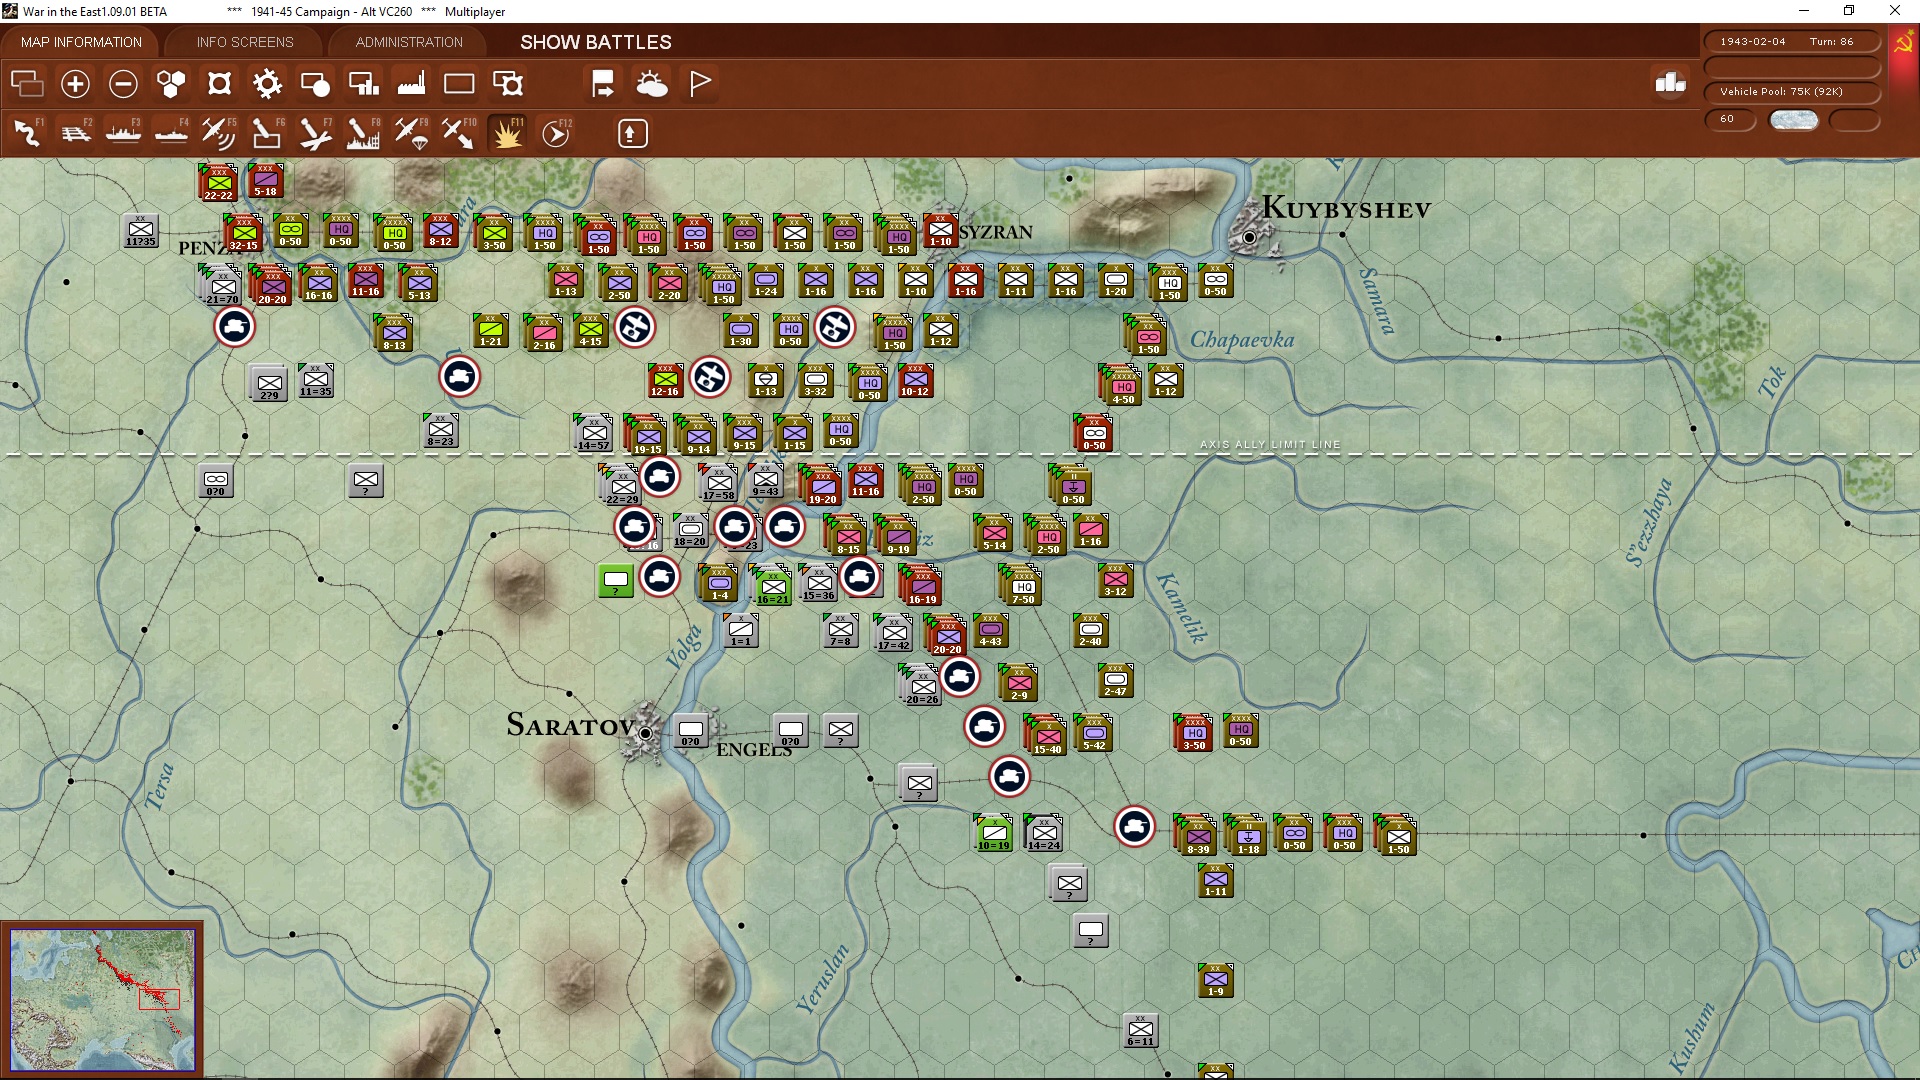This screenshot has height=1080, width=1920.
Task: Open the Info Screens tab
Action: point(245,42)
